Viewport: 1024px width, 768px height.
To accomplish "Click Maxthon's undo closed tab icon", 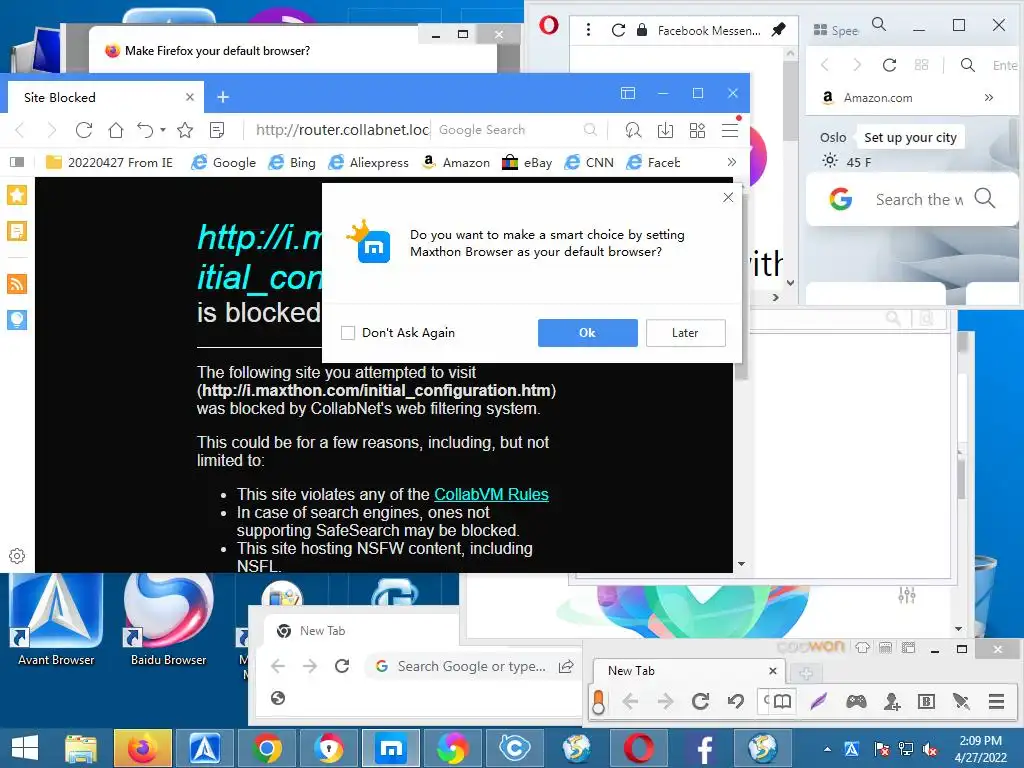I will 145,130.
